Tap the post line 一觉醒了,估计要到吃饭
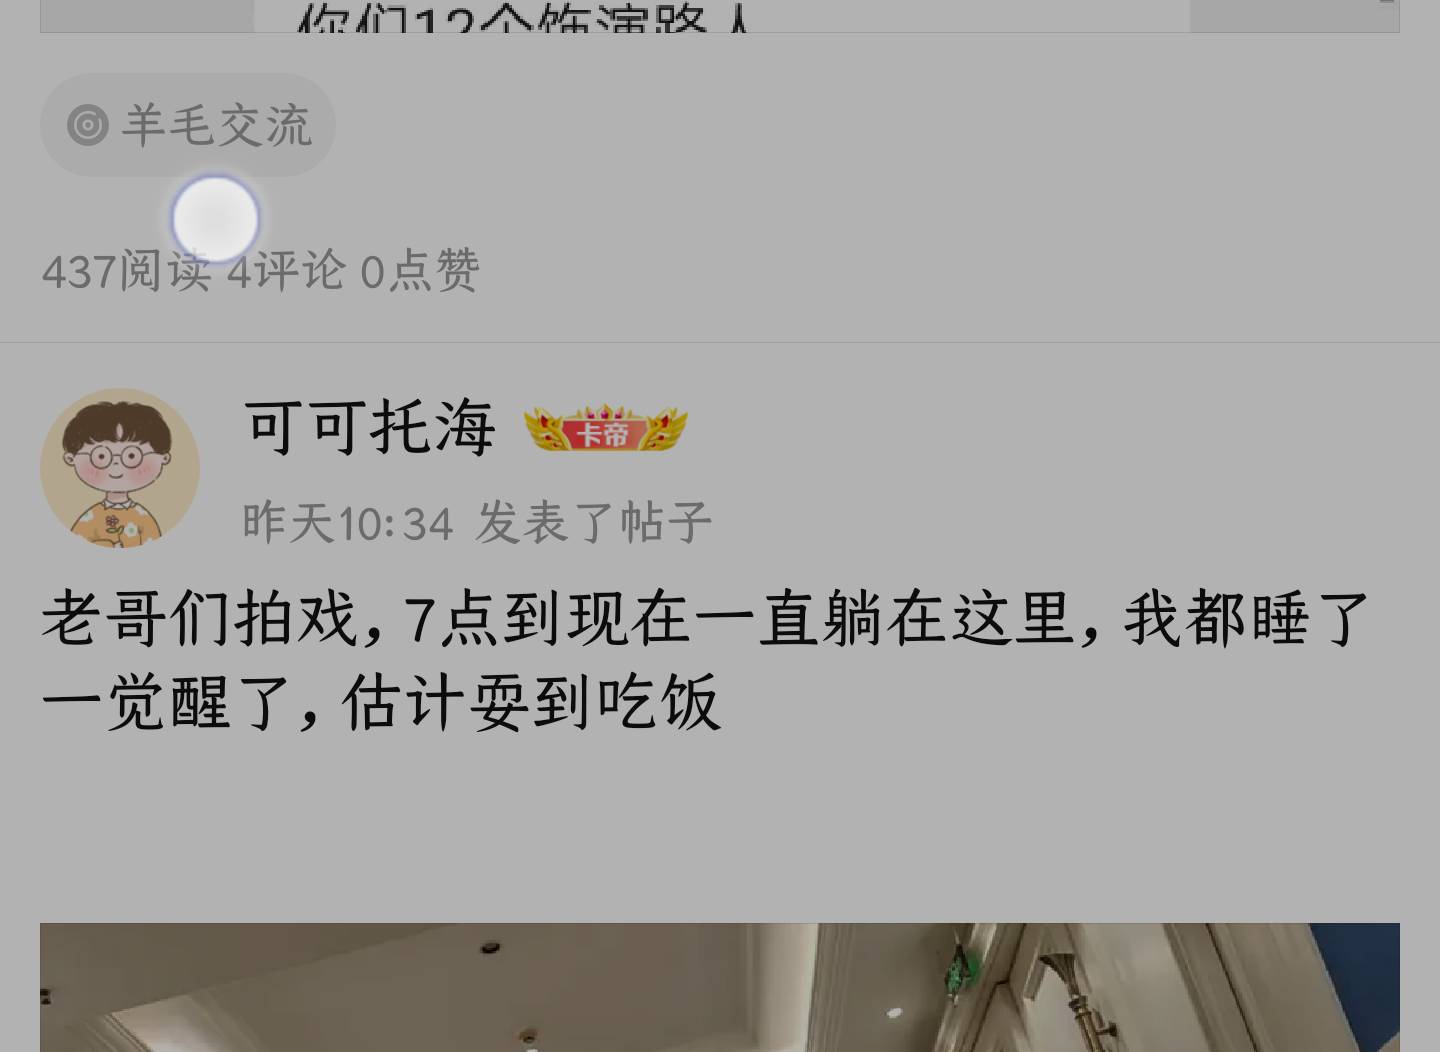This screenshot has height=1052, width=1440. (x=381, y=702)
